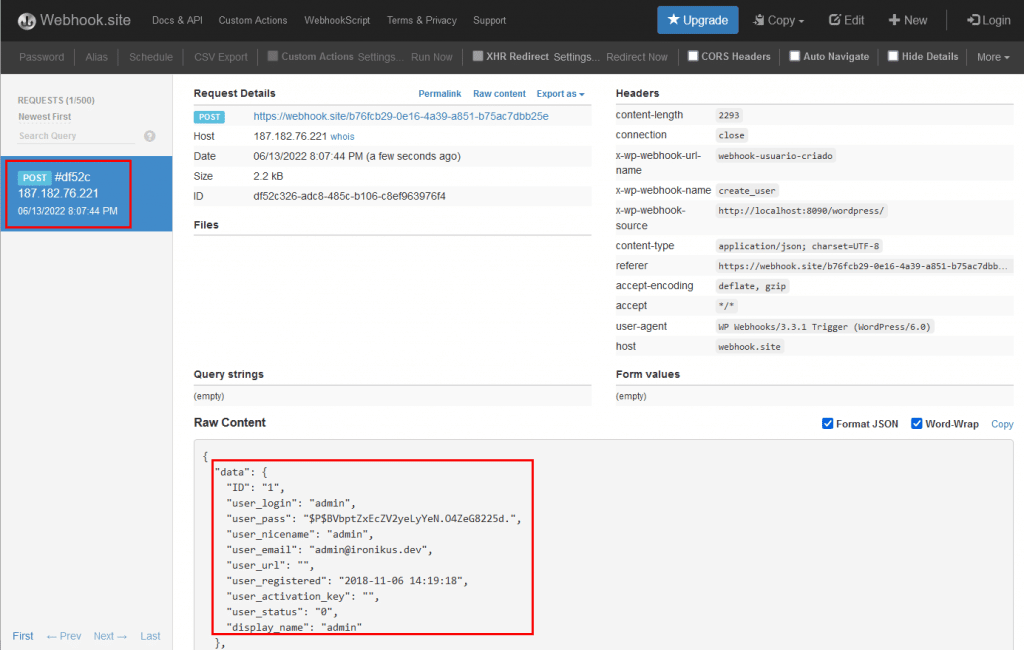Click the Webhook.site logo icon
1024x650 pixels.
(26, 21)
